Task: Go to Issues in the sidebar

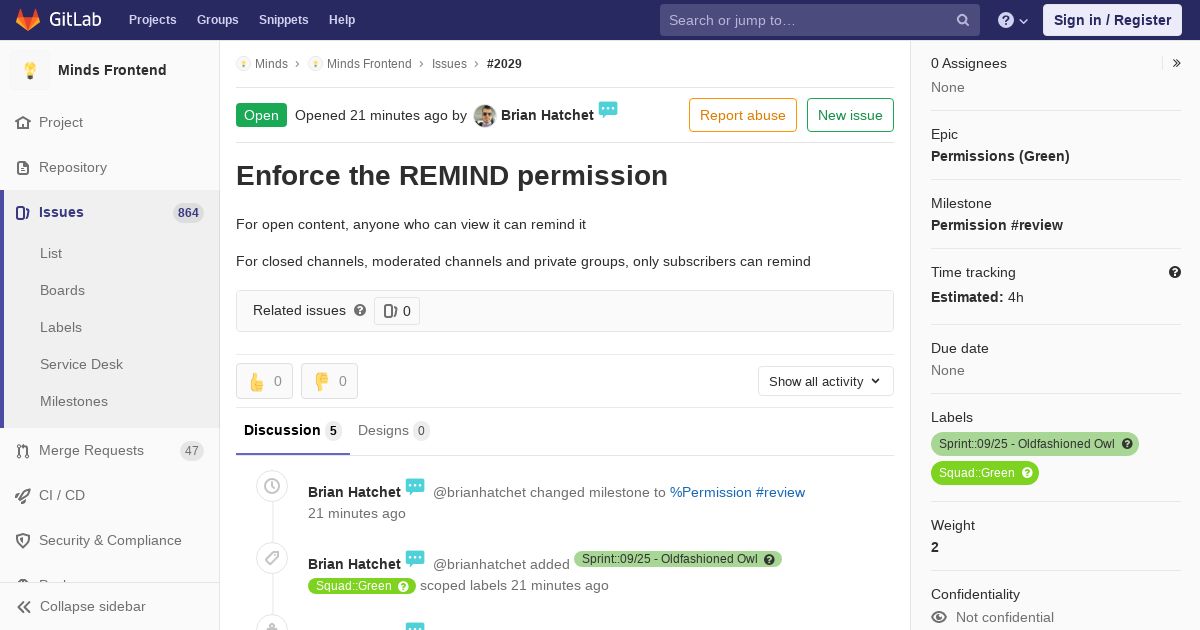Action: (110, 212)
